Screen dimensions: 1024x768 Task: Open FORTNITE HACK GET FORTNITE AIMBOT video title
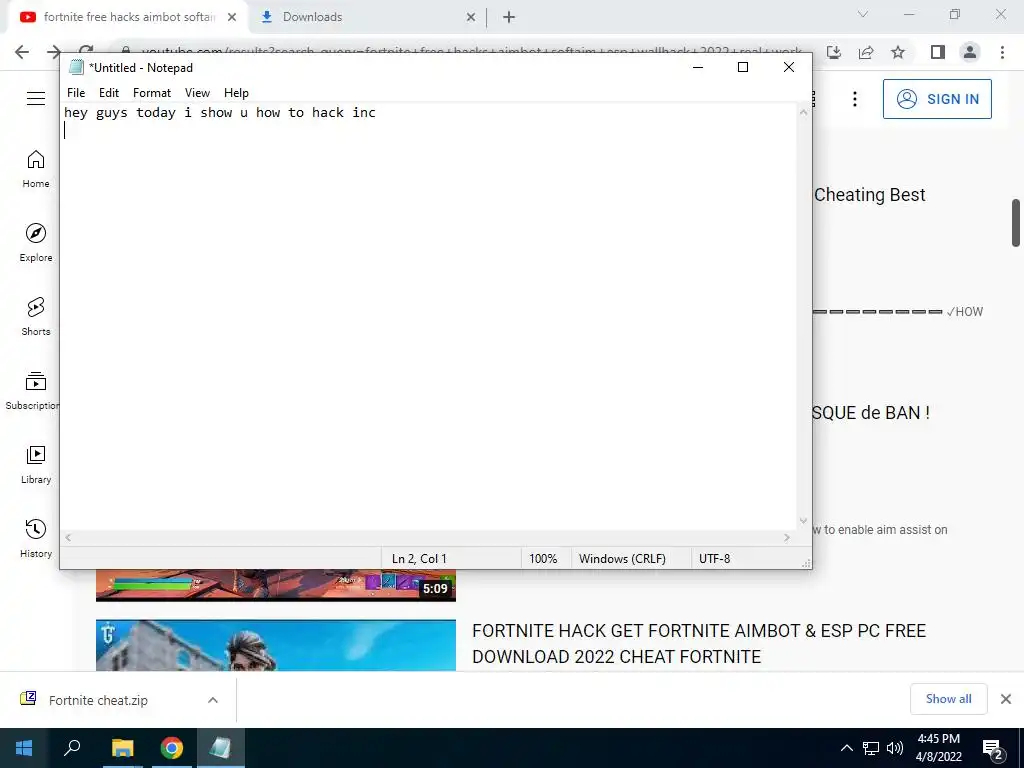click(699, 643)
